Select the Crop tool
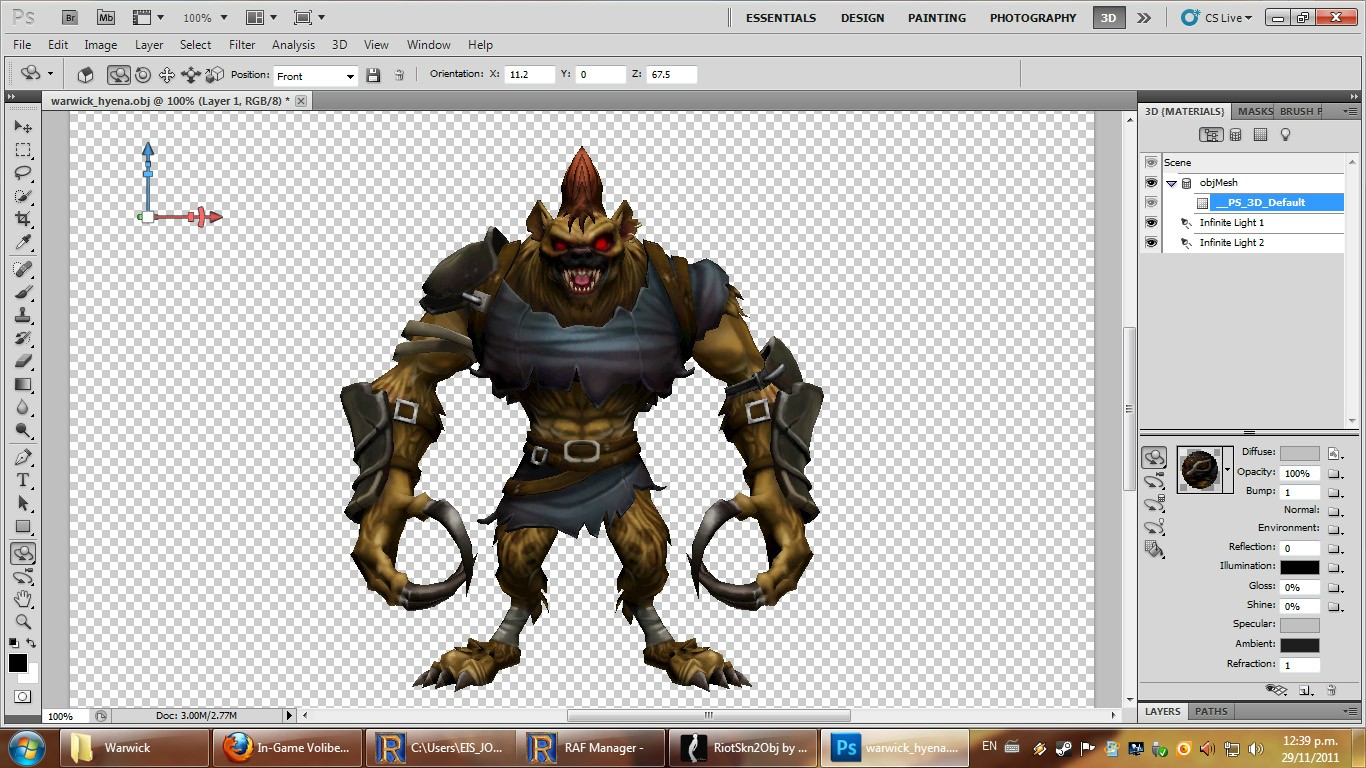1366x768 pixels. point(23,219)
